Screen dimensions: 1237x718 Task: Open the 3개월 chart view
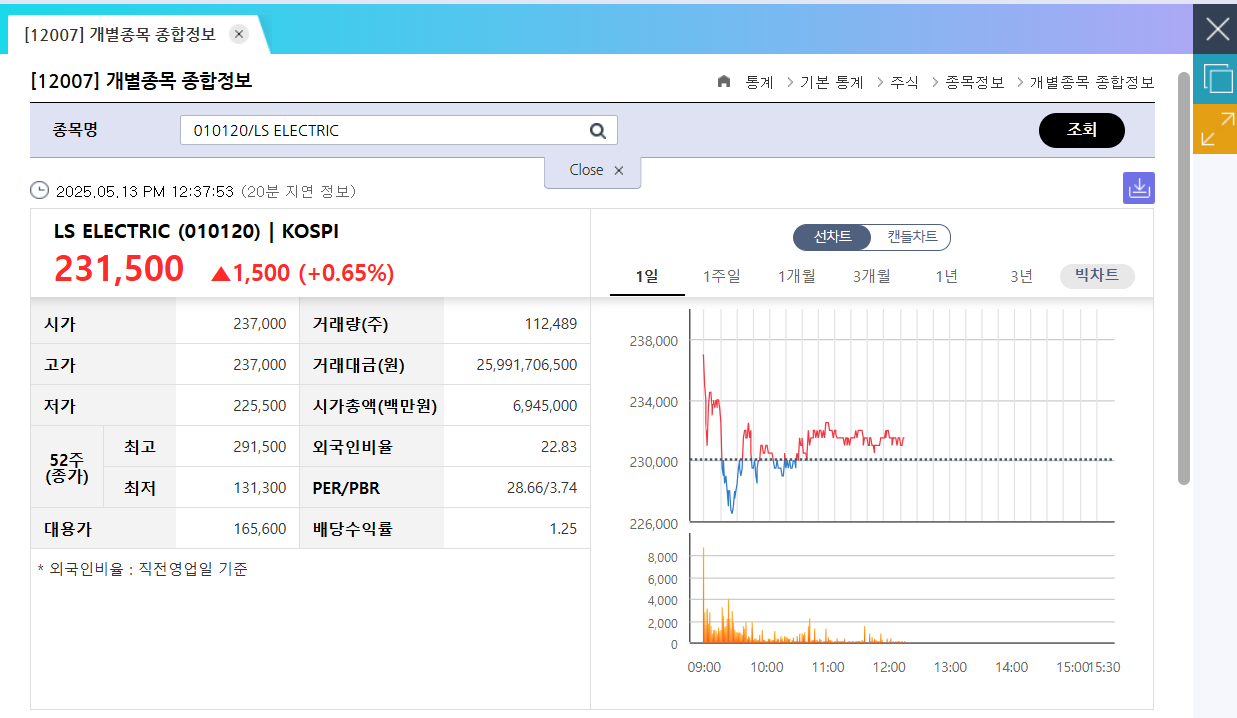coord(870,276)
